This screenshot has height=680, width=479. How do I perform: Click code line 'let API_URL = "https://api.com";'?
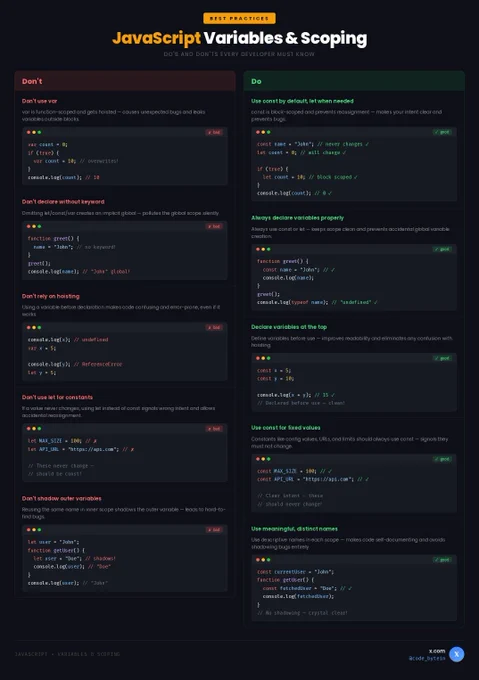[x=81, y=449]
